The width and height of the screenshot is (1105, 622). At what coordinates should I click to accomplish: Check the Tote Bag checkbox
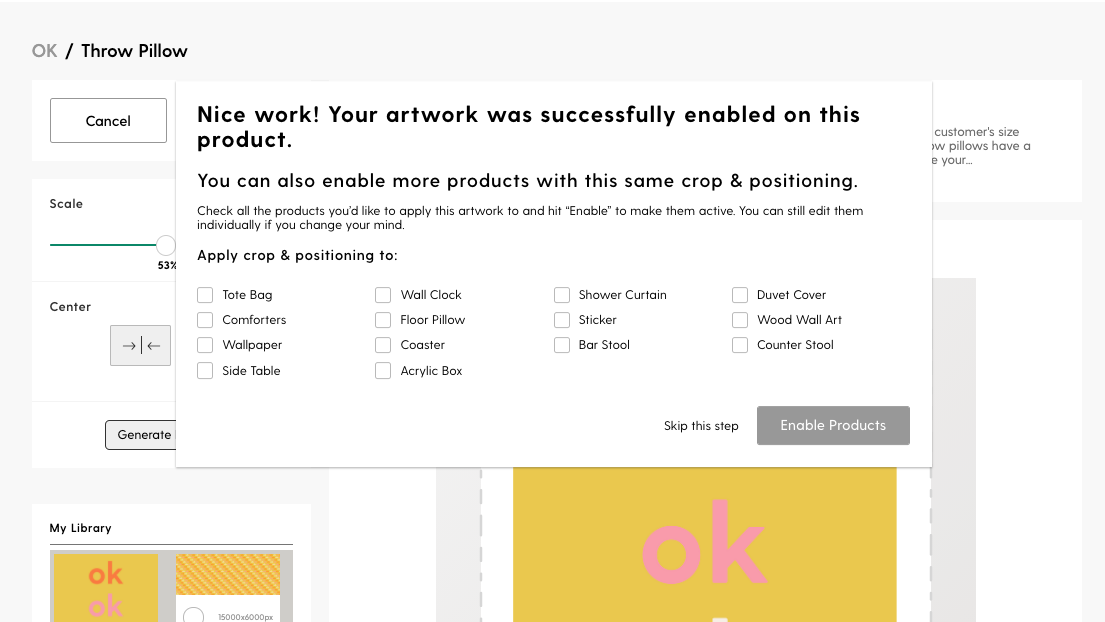click(205, 294)
